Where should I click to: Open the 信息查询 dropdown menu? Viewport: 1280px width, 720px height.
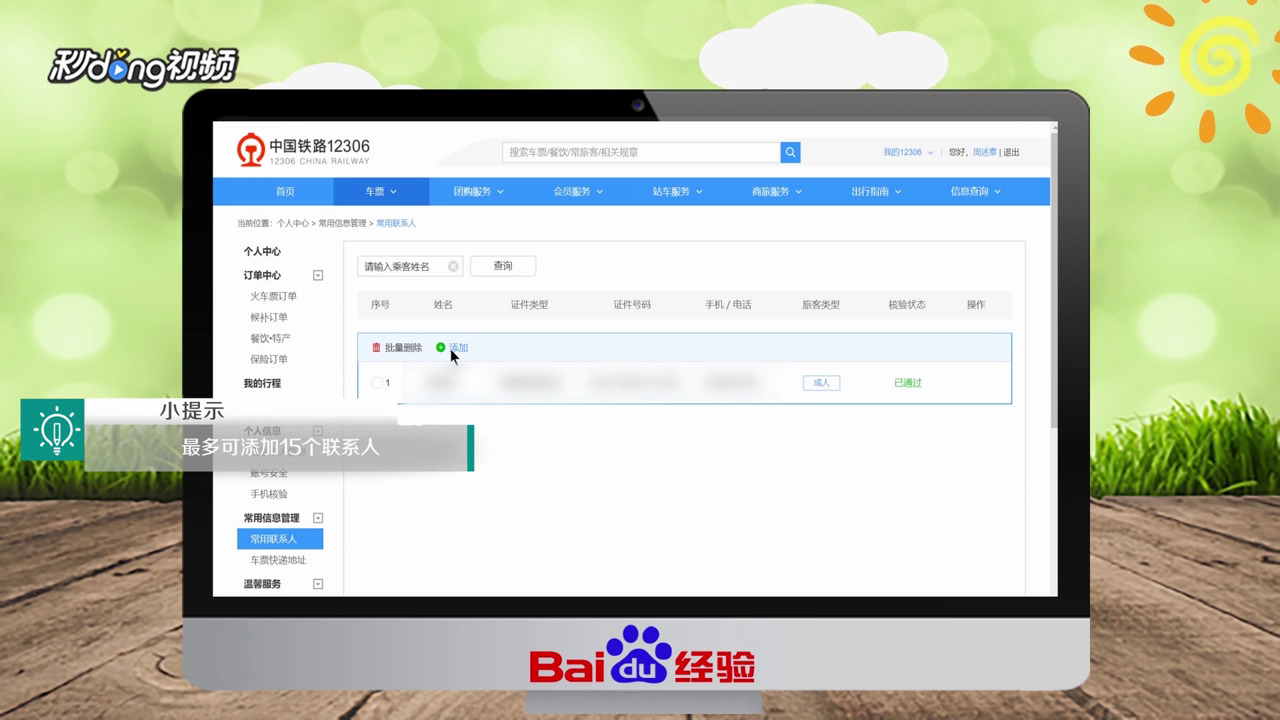tap(975, 191)
